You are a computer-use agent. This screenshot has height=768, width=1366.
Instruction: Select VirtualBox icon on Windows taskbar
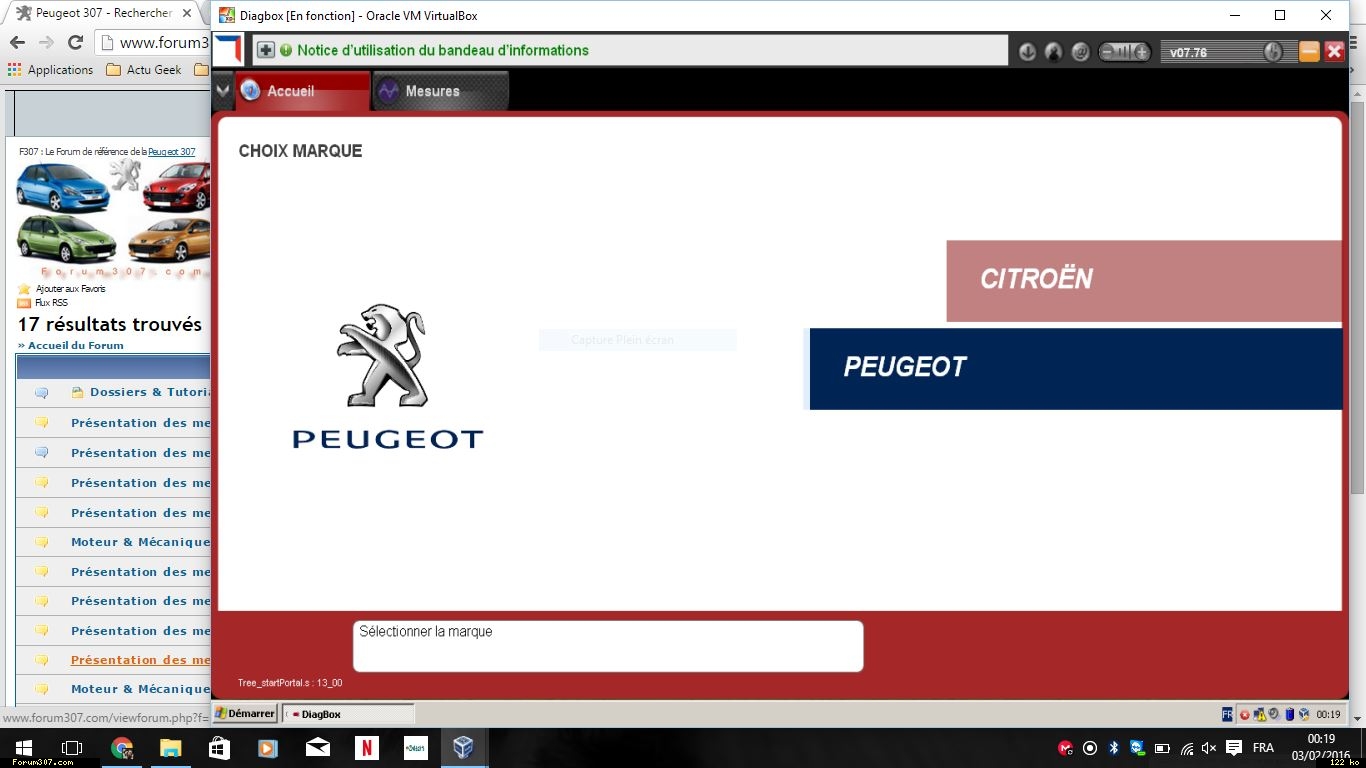[463, 748]
